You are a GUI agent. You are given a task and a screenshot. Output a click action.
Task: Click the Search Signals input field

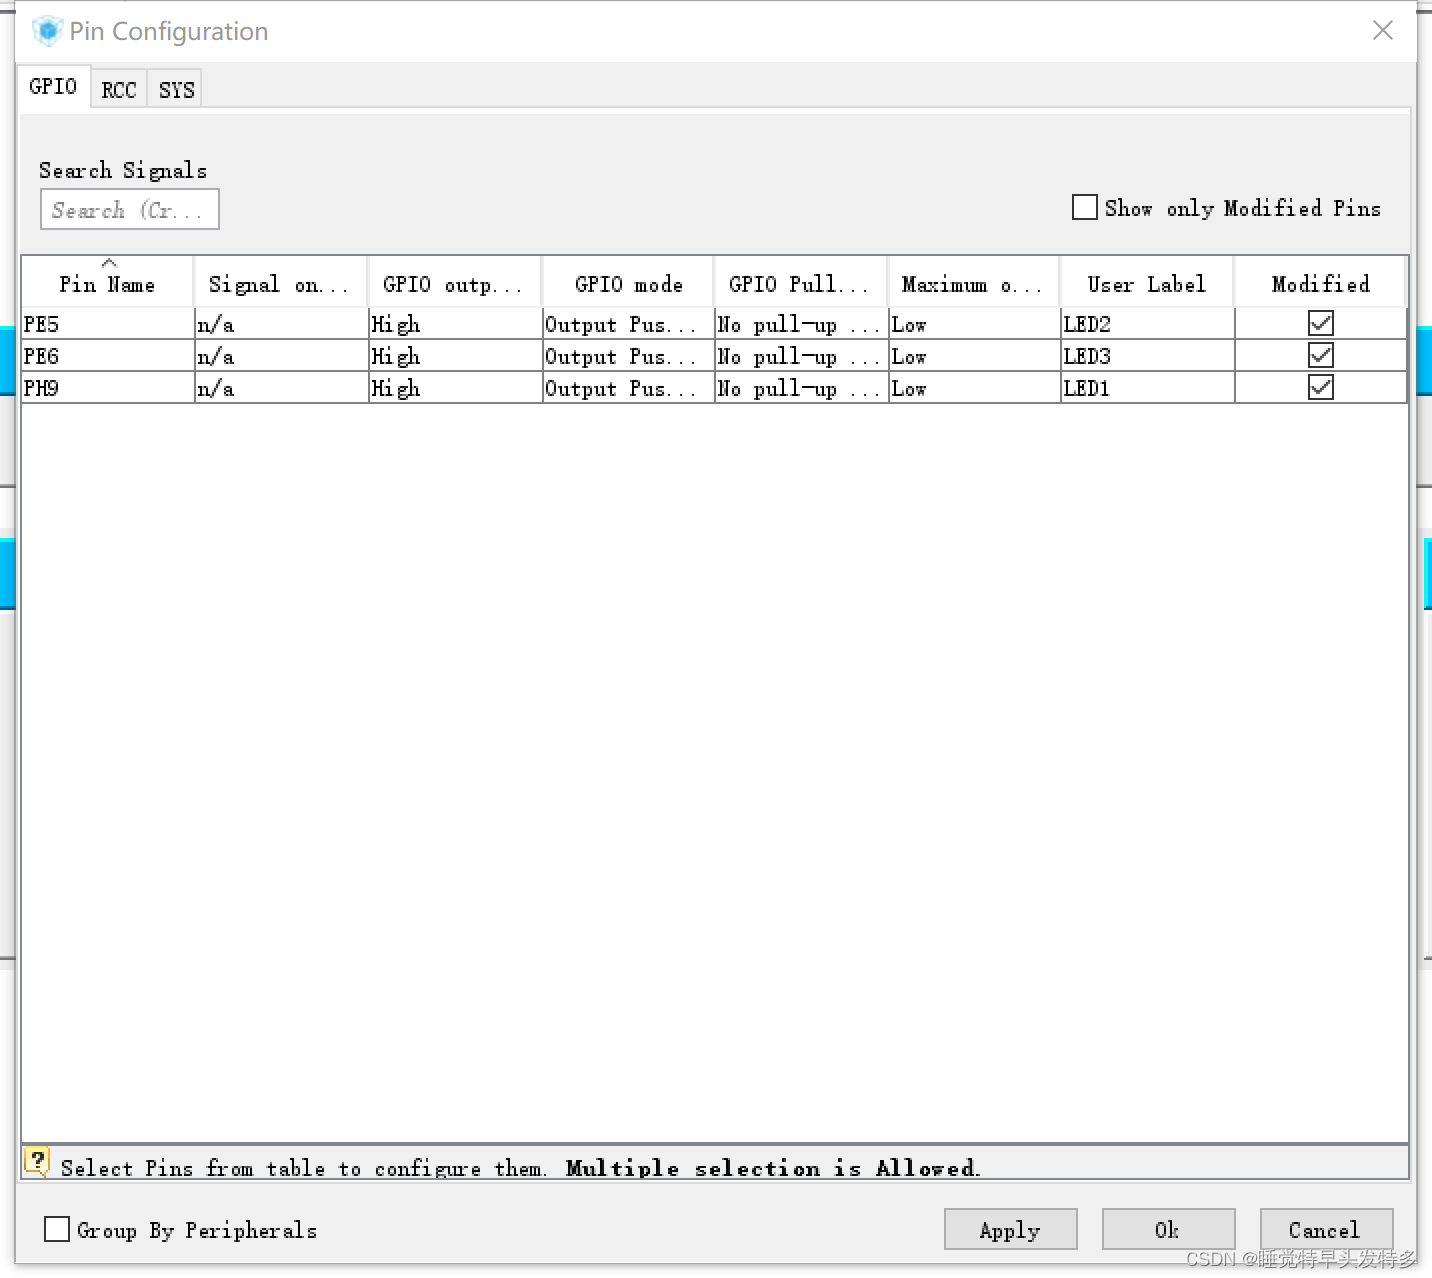coord(129,209)
